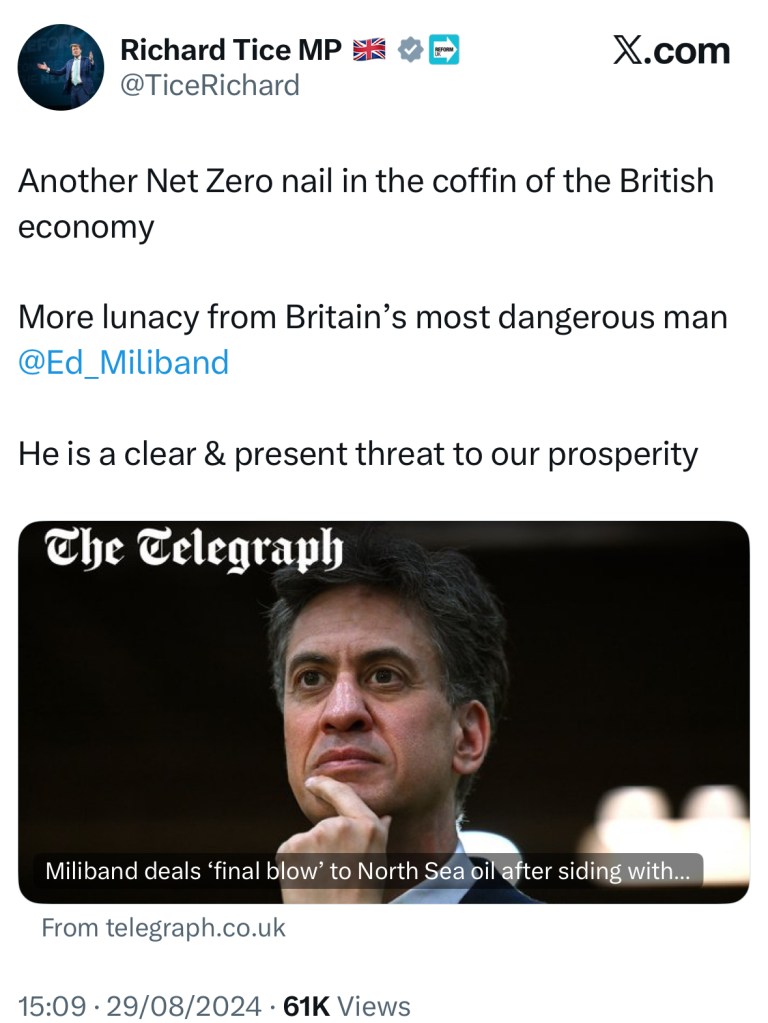Click the 'clear & present threat' sentence

[x=357, y=453]
